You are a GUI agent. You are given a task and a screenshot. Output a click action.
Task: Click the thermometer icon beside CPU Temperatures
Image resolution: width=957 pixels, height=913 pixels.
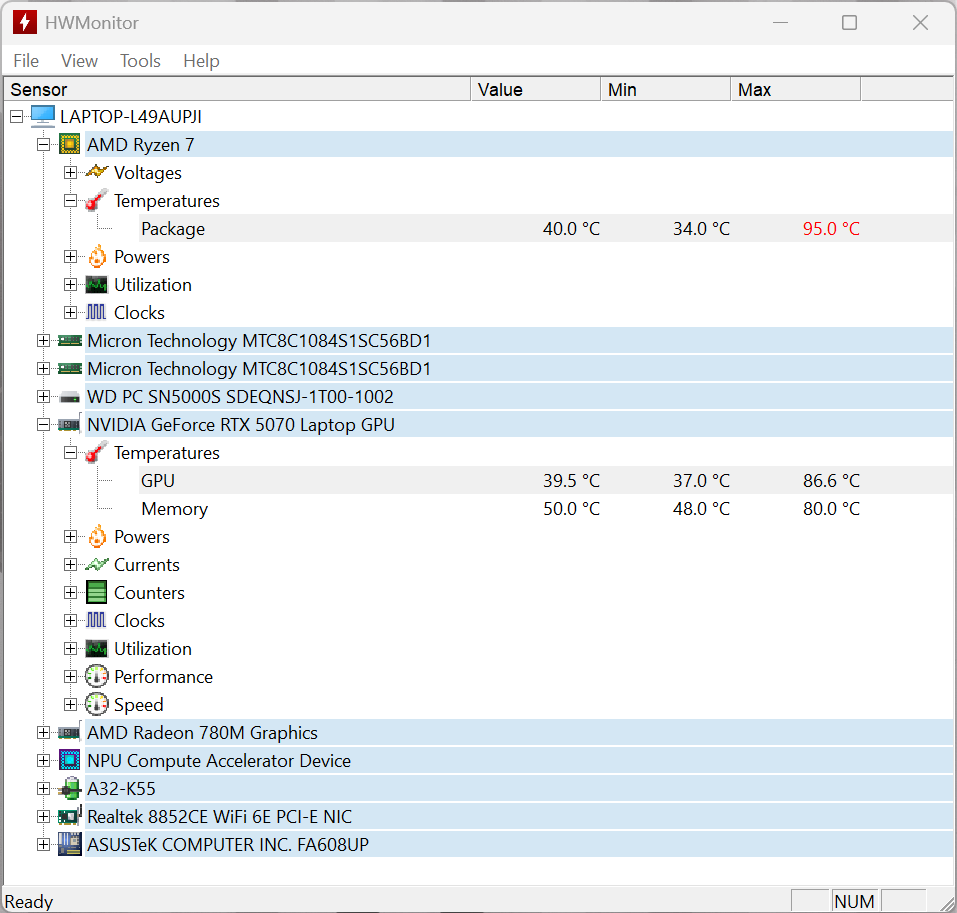tap(96, 201)
